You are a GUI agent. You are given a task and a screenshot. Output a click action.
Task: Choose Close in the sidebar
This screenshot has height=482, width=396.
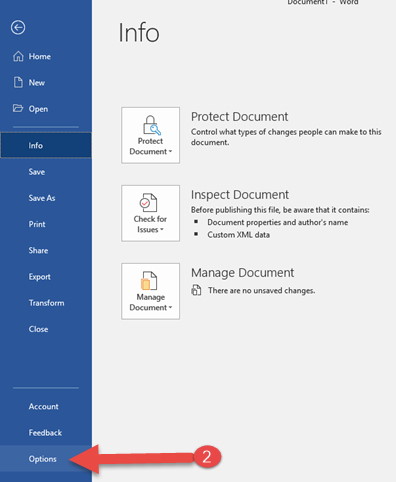tap(46, 329)
